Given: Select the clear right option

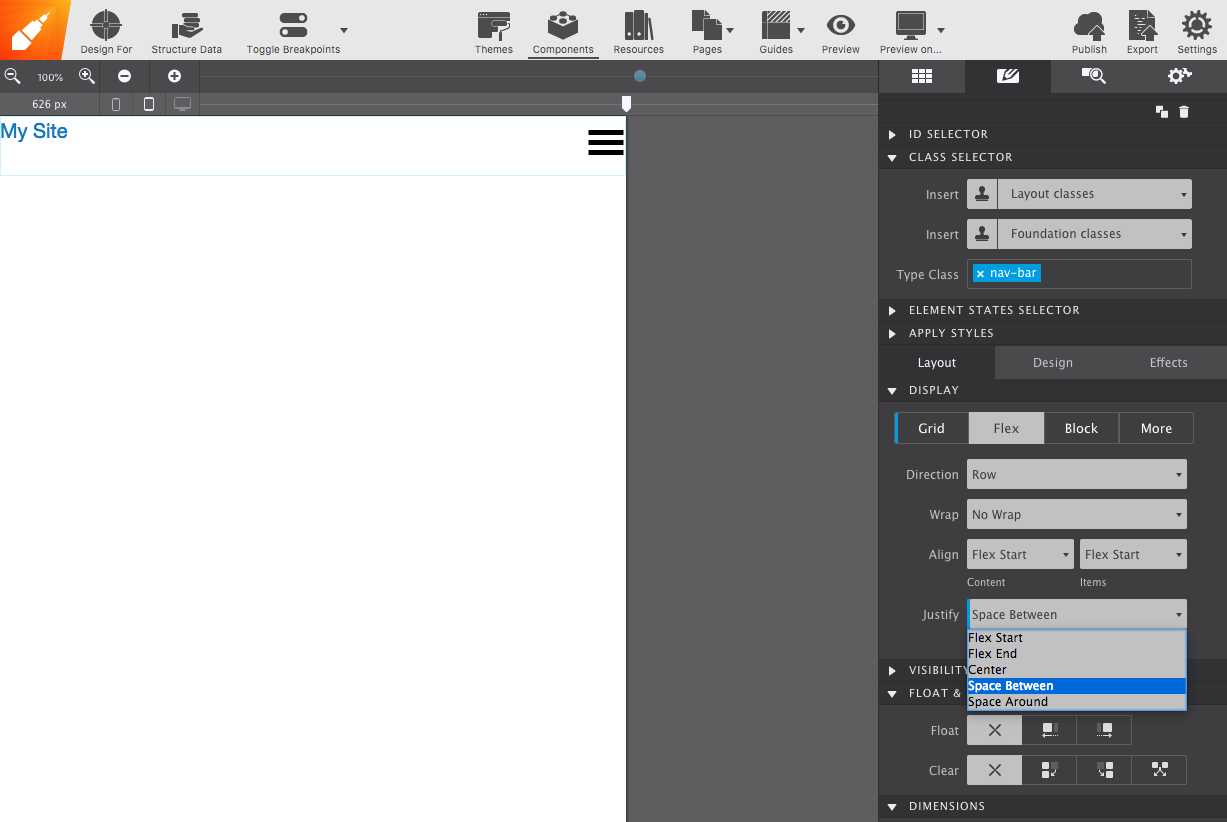Looking at the screenshot, I should pyautogui.click(x=1104, y=770).
